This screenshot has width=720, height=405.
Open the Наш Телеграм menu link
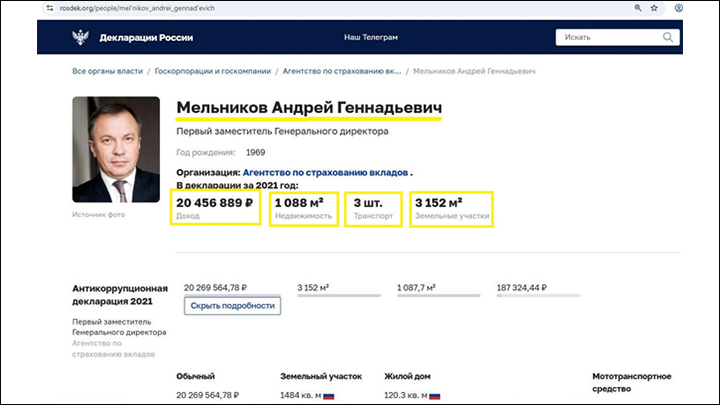pyautogui.click(x=371, y=38)
